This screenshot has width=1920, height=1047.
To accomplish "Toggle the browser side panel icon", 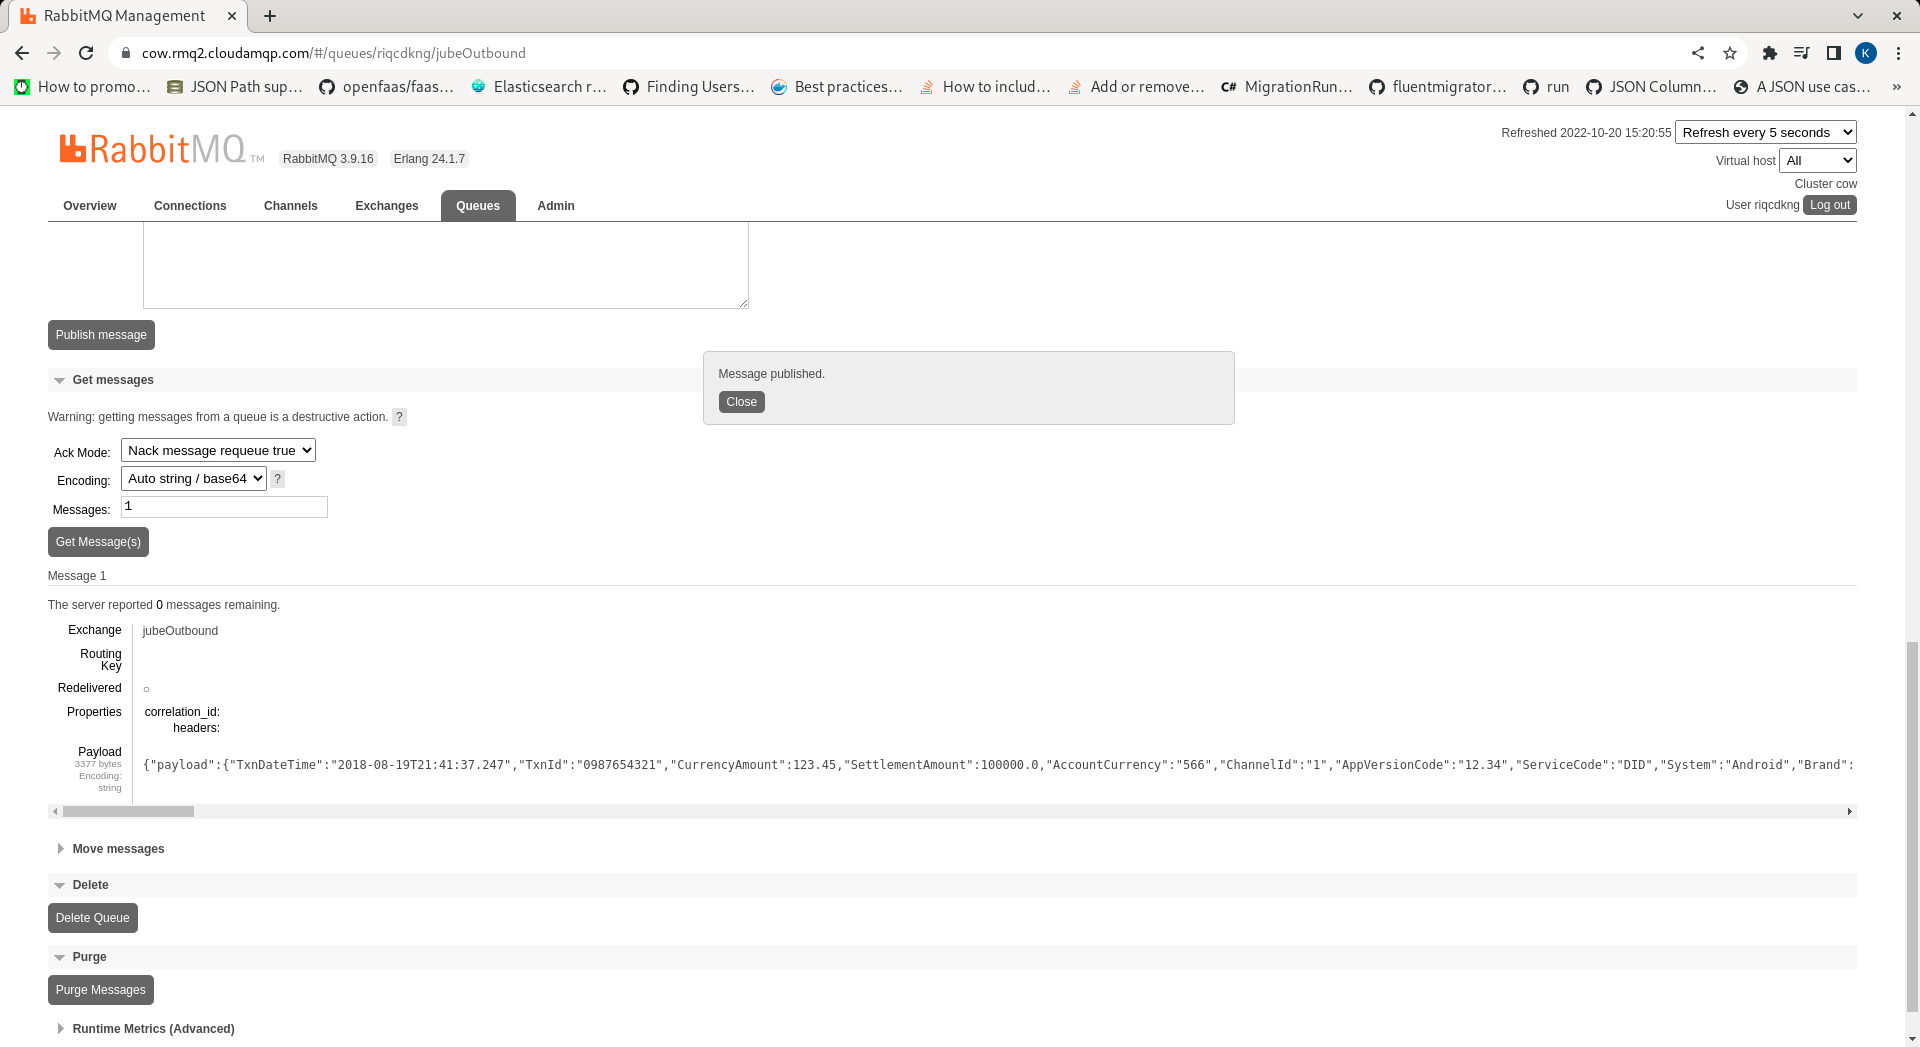I will click(x=1834, y=53).
